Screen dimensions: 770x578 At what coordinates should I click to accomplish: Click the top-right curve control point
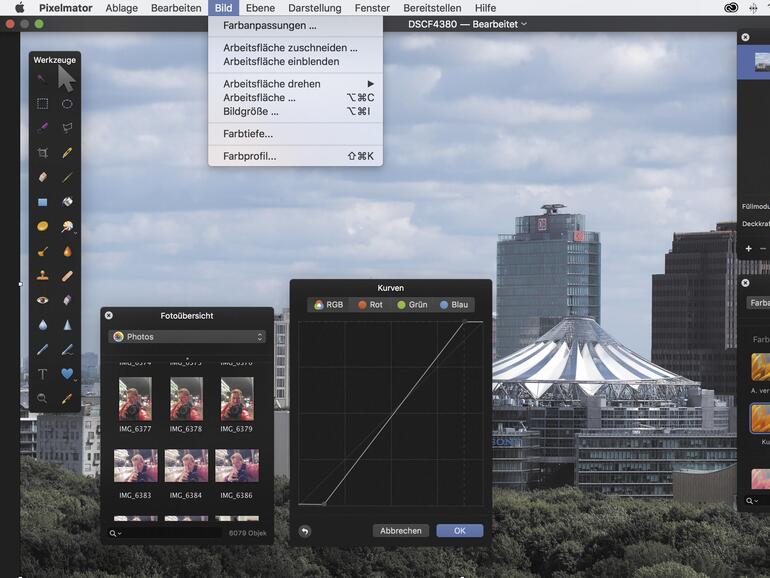[x=465, y=322]
